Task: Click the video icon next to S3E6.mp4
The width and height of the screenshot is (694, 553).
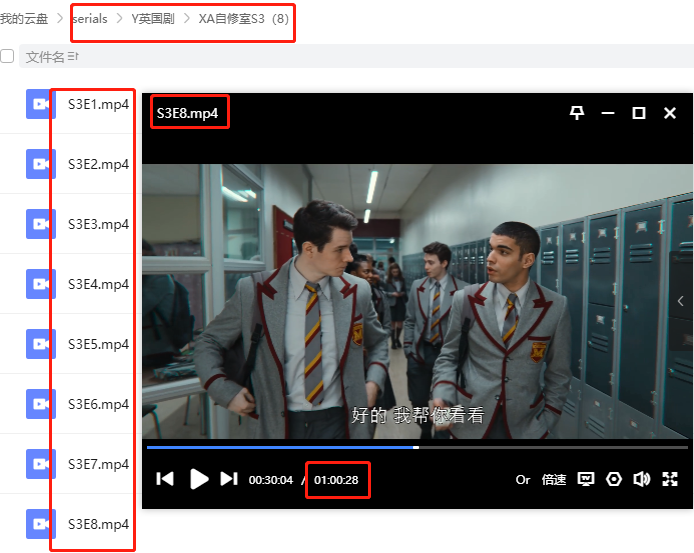Action: tap(41, 404)
